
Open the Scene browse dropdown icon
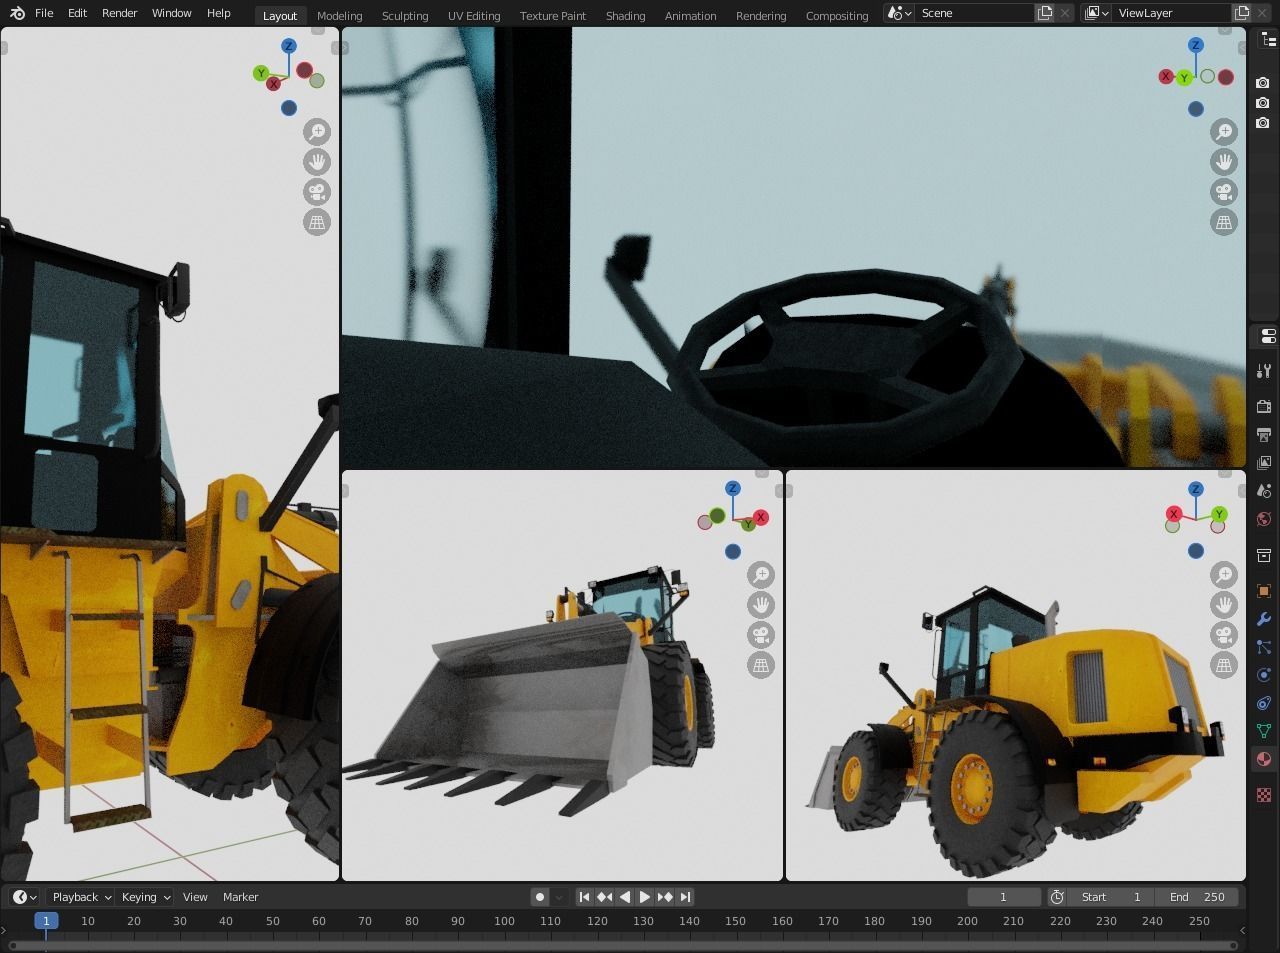coord(899,13)
